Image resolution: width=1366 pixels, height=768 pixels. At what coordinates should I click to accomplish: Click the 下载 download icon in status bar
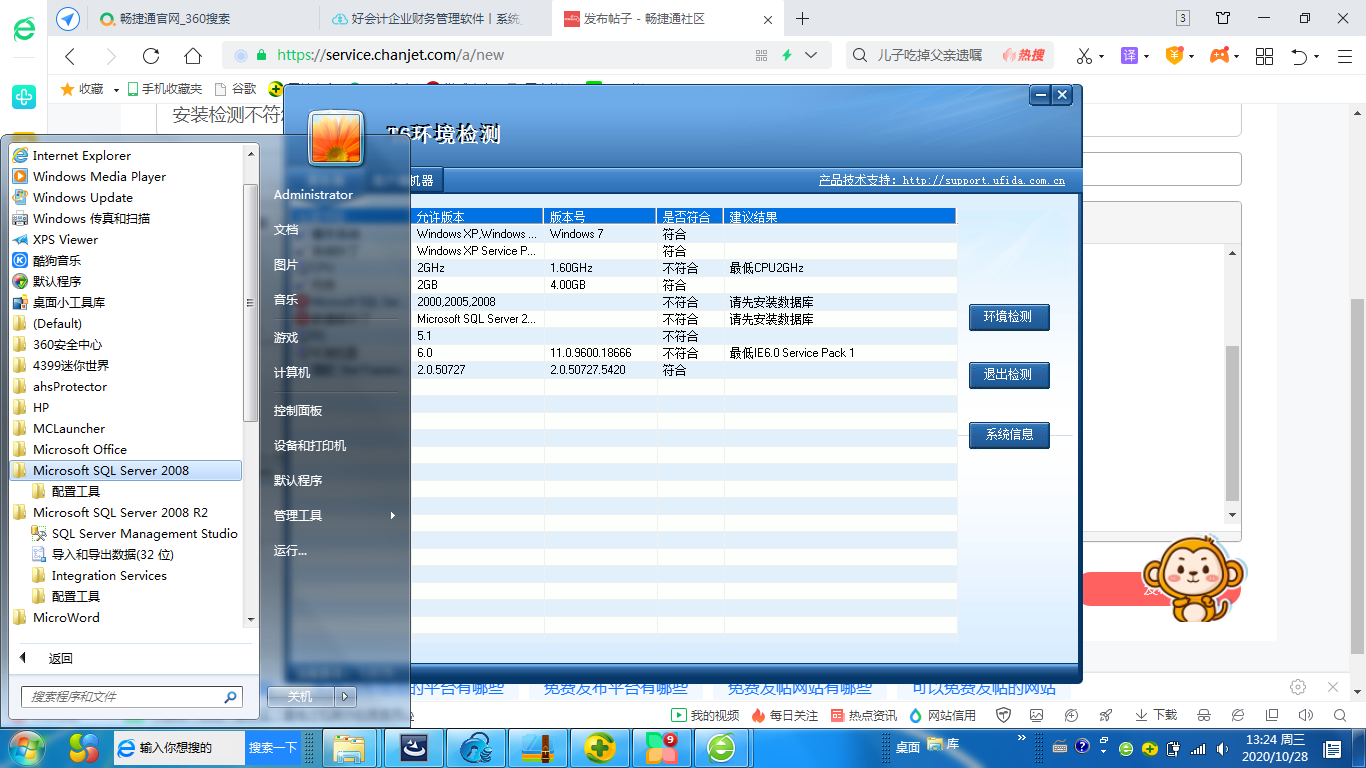pyautogui.click(x=1157, y=715)
